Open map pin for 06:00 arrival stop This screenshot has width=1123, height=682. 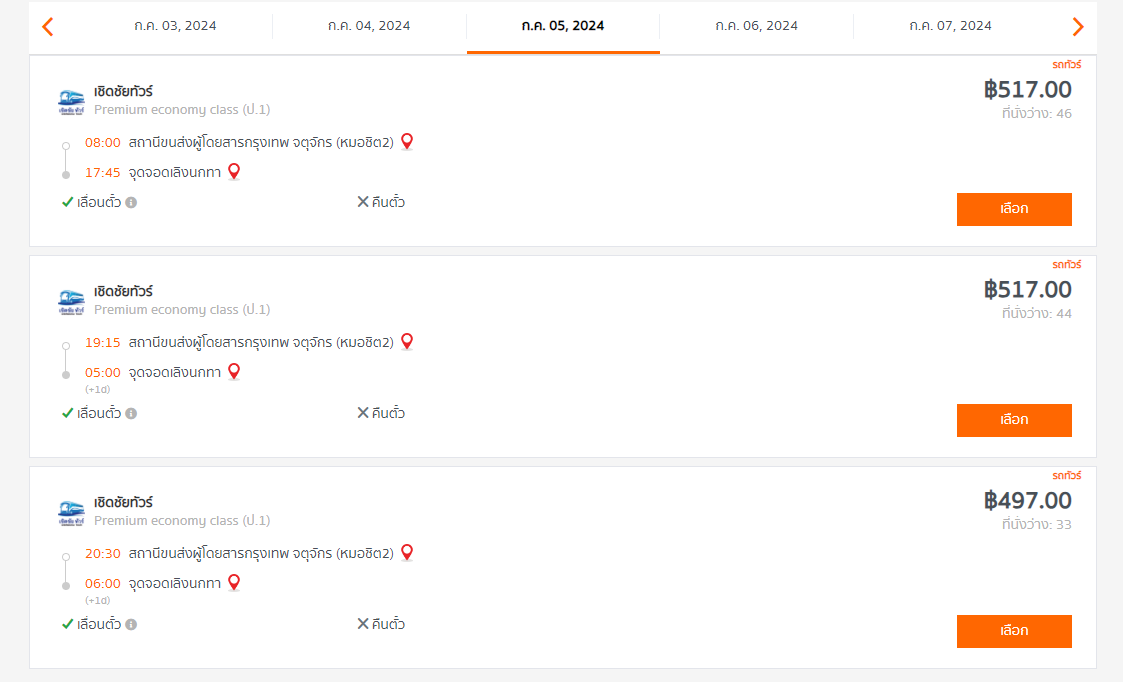point(233,582)
